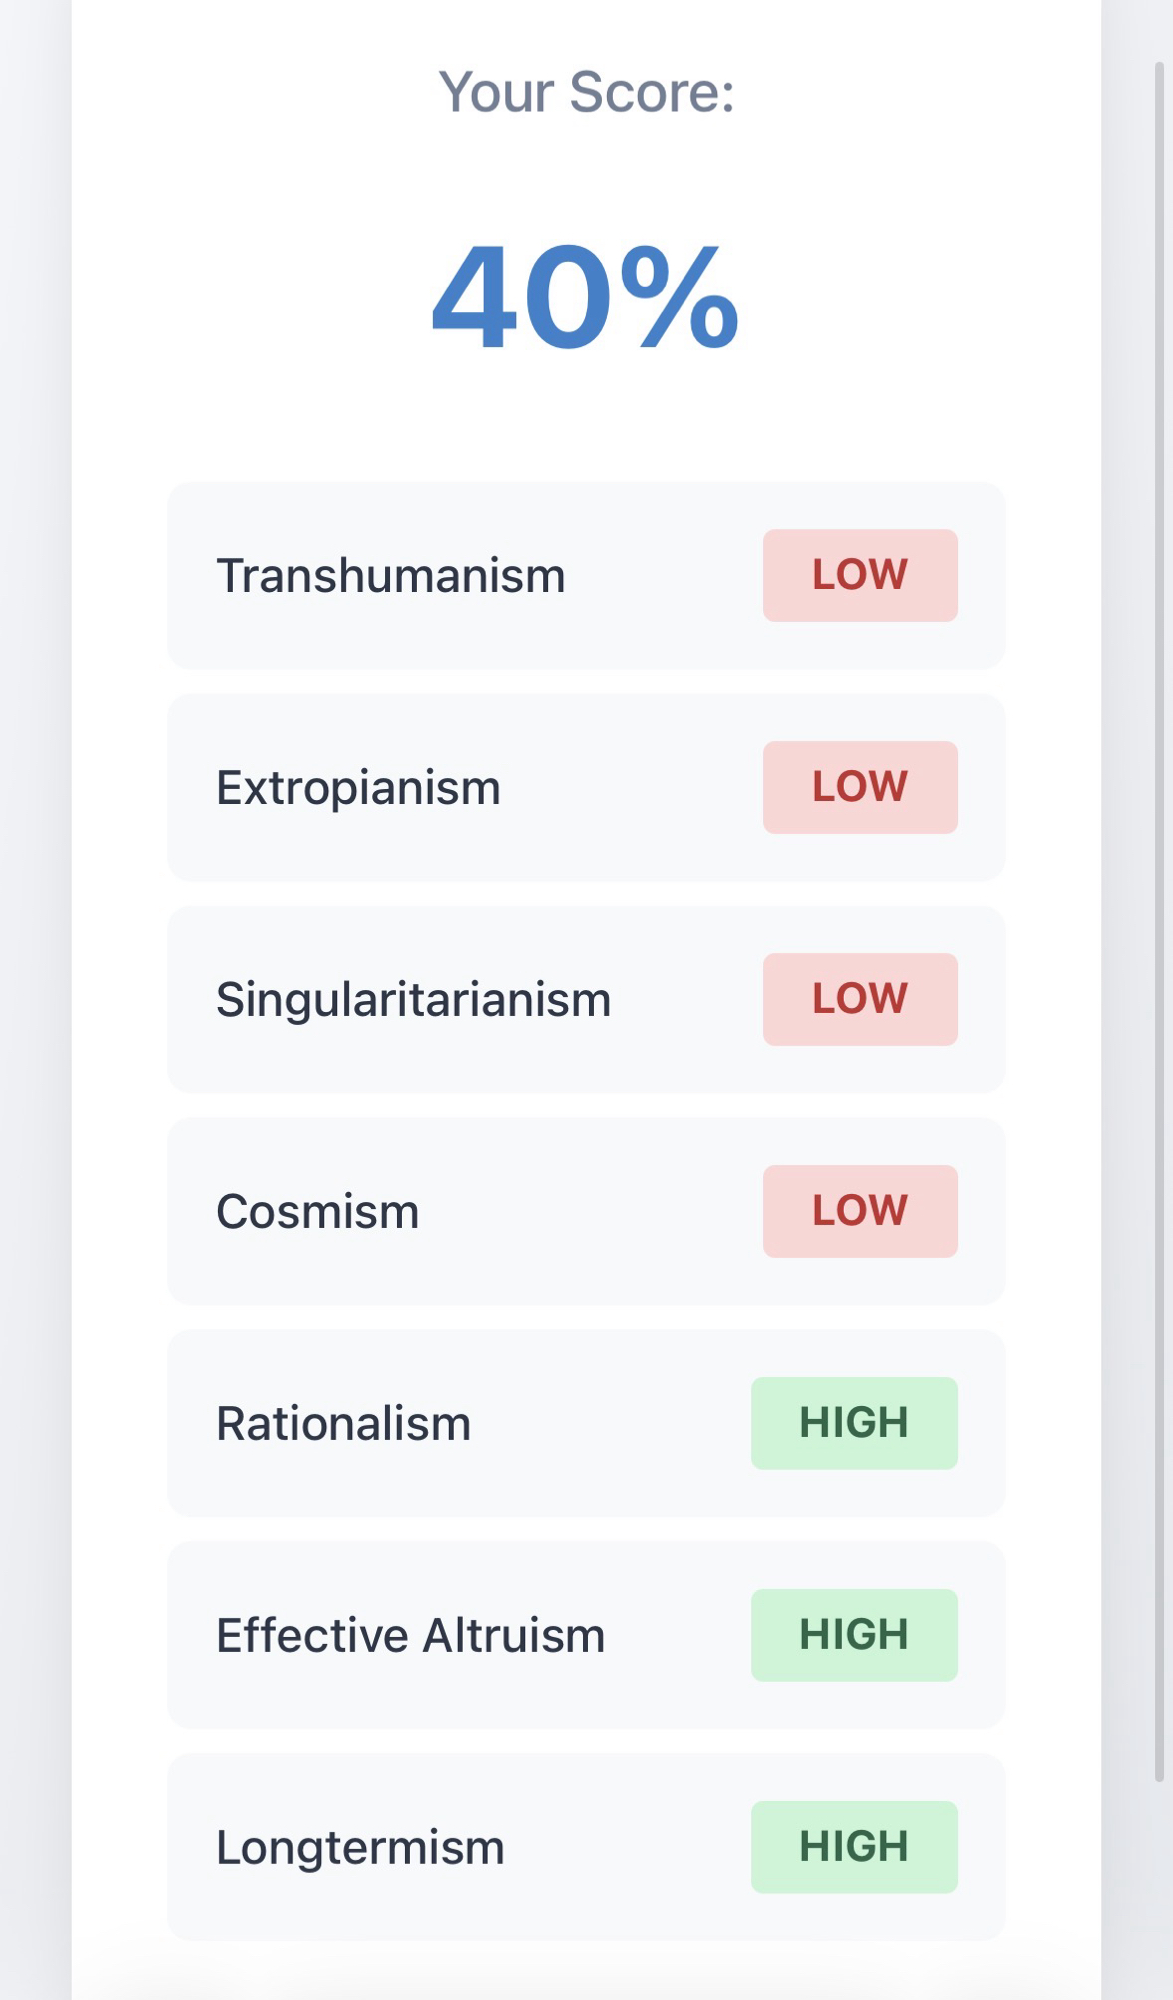1173x2000 pixels.
Task: Click the Singularitarianism text
Action: pyautogui.click(x=413, y=1000)
